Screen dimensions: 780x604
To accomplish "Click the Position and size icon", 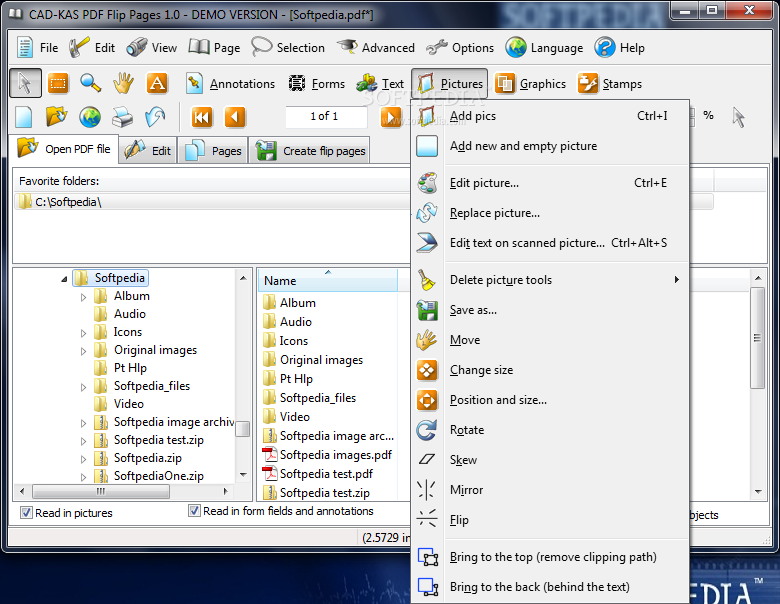I will pos(427,400).
